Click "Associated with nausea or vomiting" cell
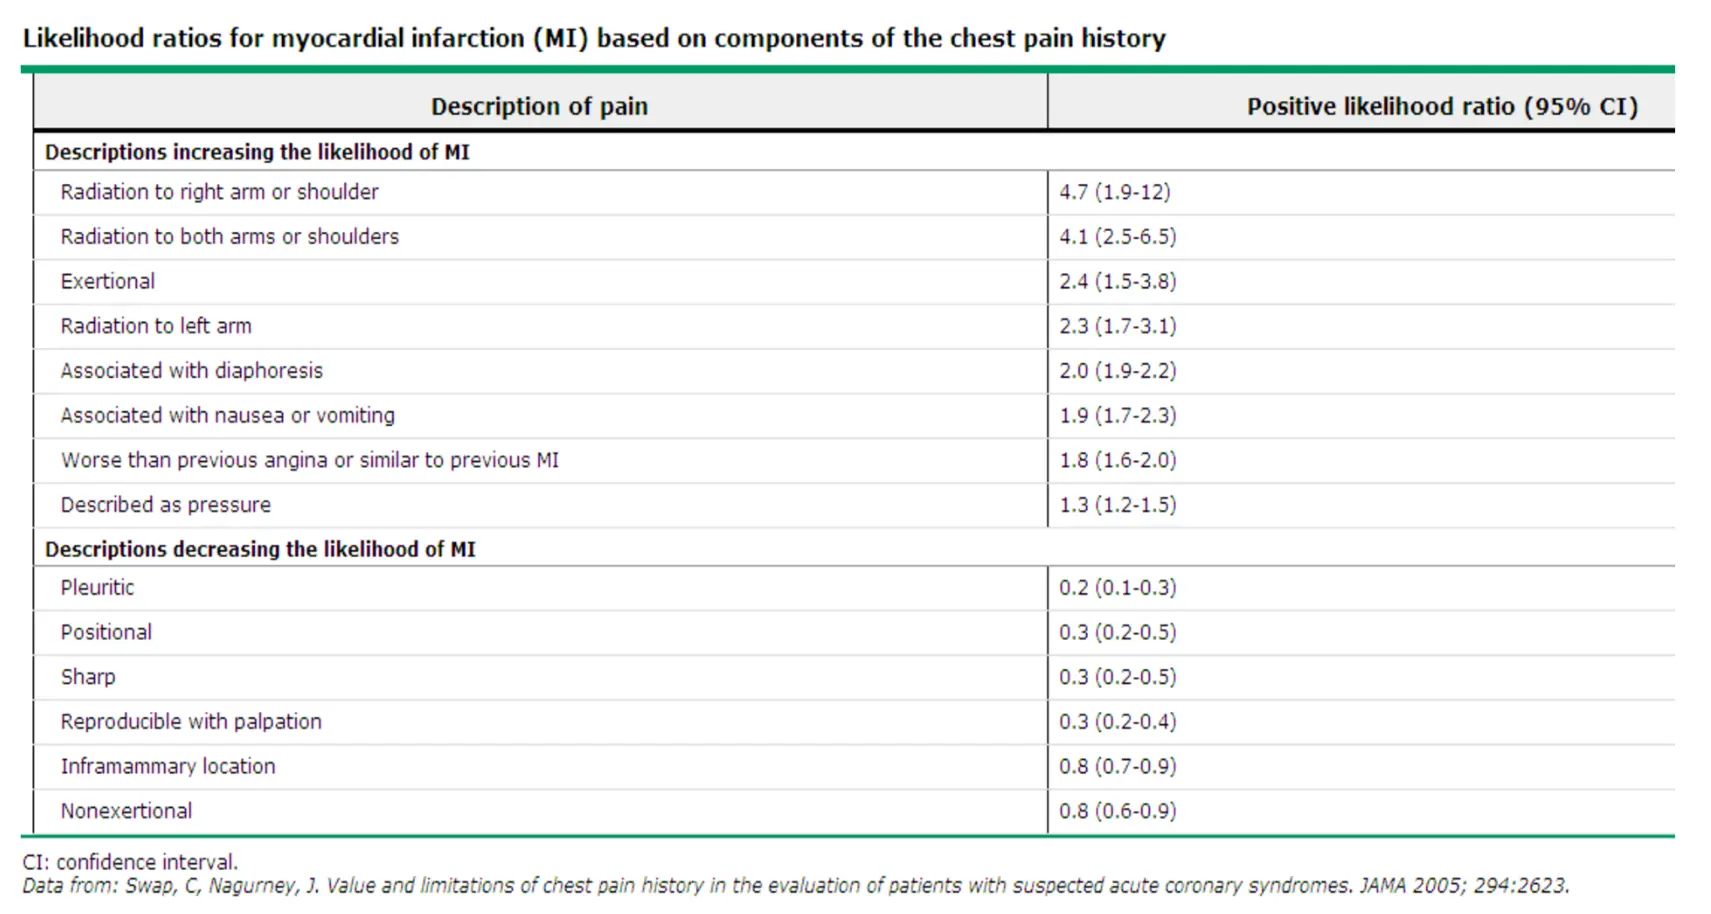 227,415
